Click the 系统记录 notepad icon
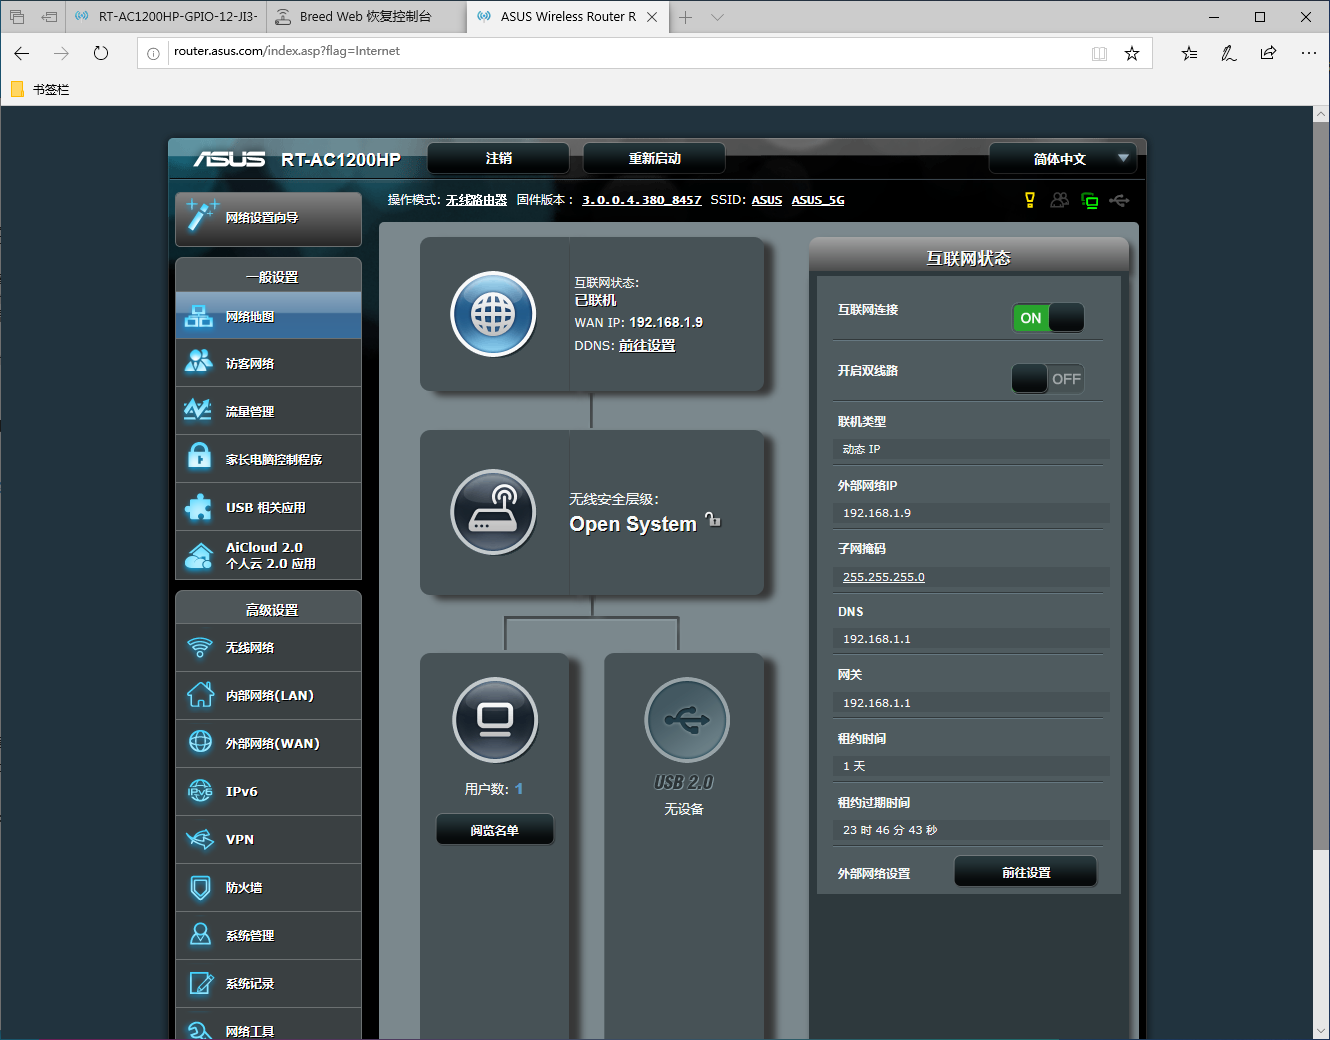This screenshot has height=1040, width=1330. pyautogui.click(x=200, y=983)
